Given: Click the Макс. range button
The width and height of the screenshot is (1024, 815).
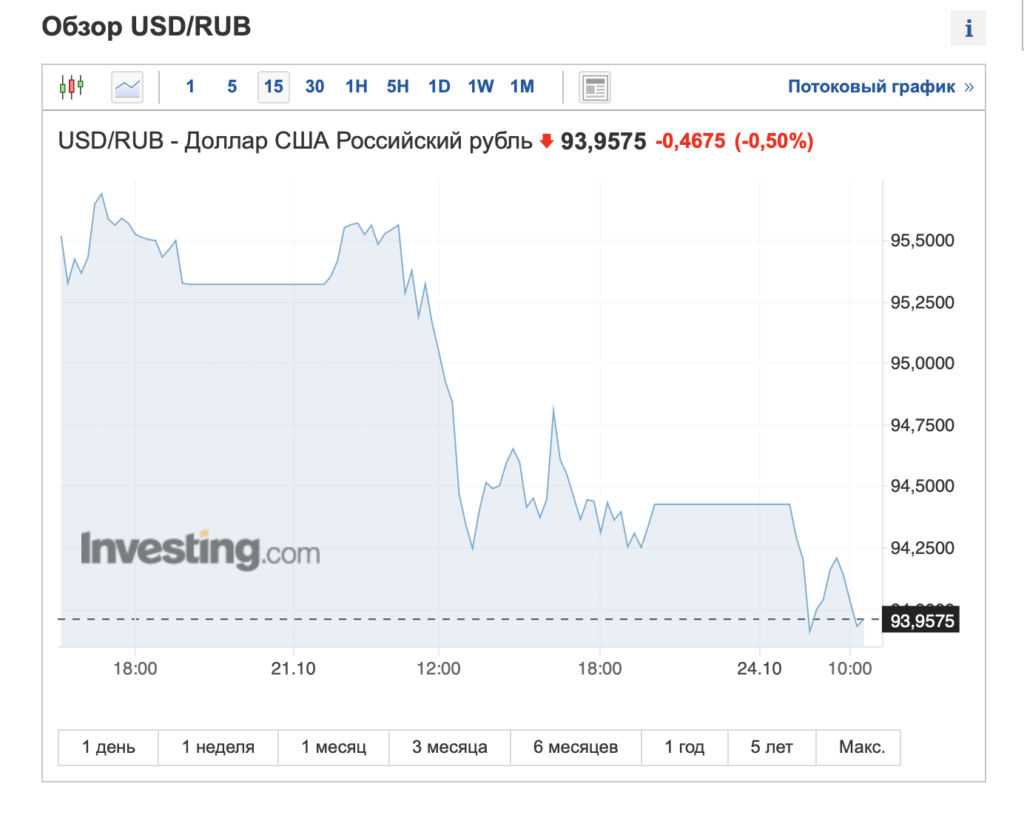Looking at the screenshot, I should click(861, 747).
